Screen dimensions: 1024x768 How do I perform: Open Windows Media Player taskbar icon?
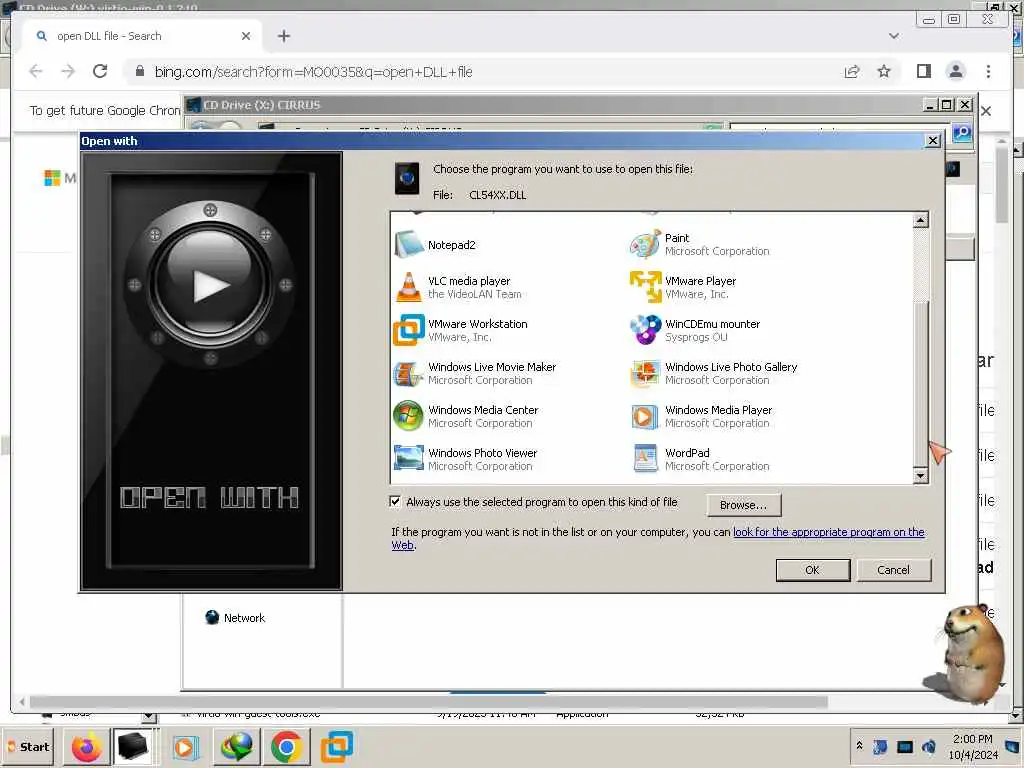tap(185, 746)
